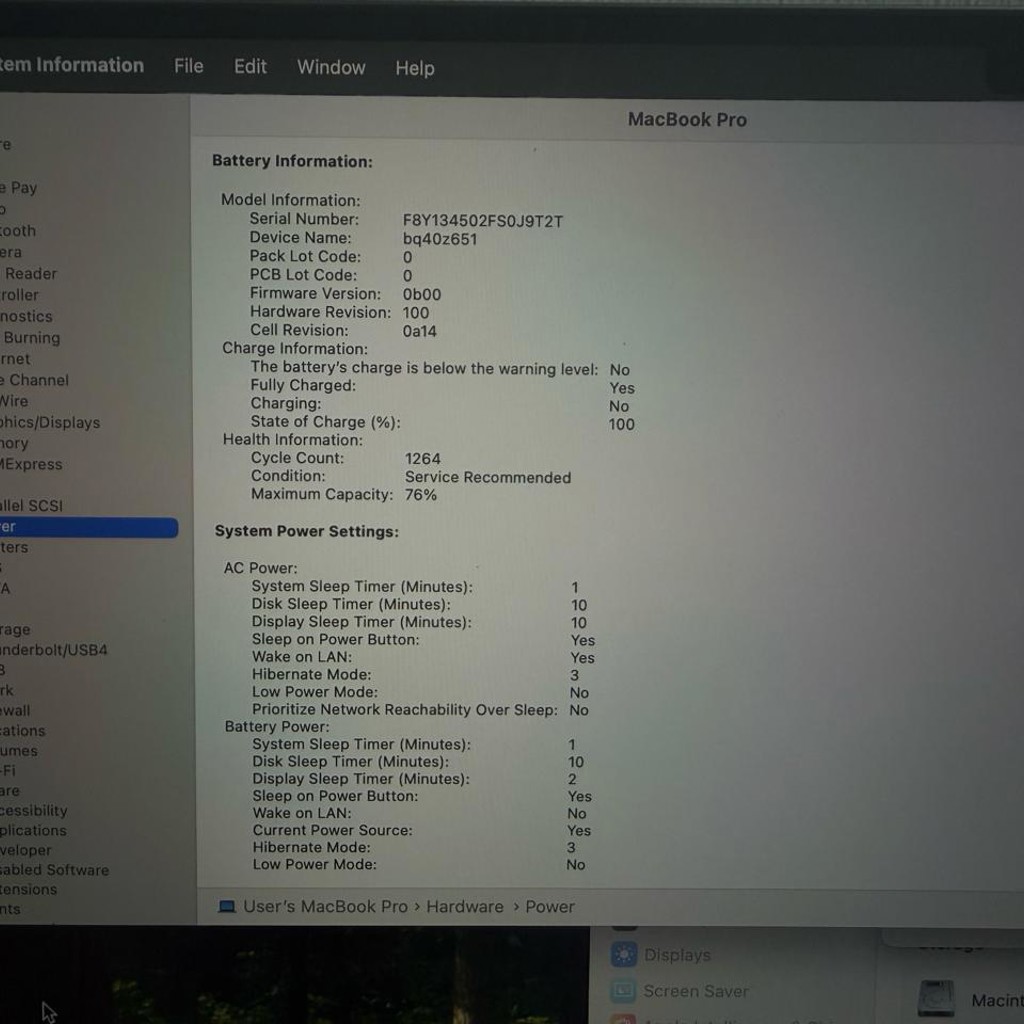Select Thunderbolt/USB4 in the sidebar
The height and width of the screenshot is (1024, 1024).
[x=54, y=650]
